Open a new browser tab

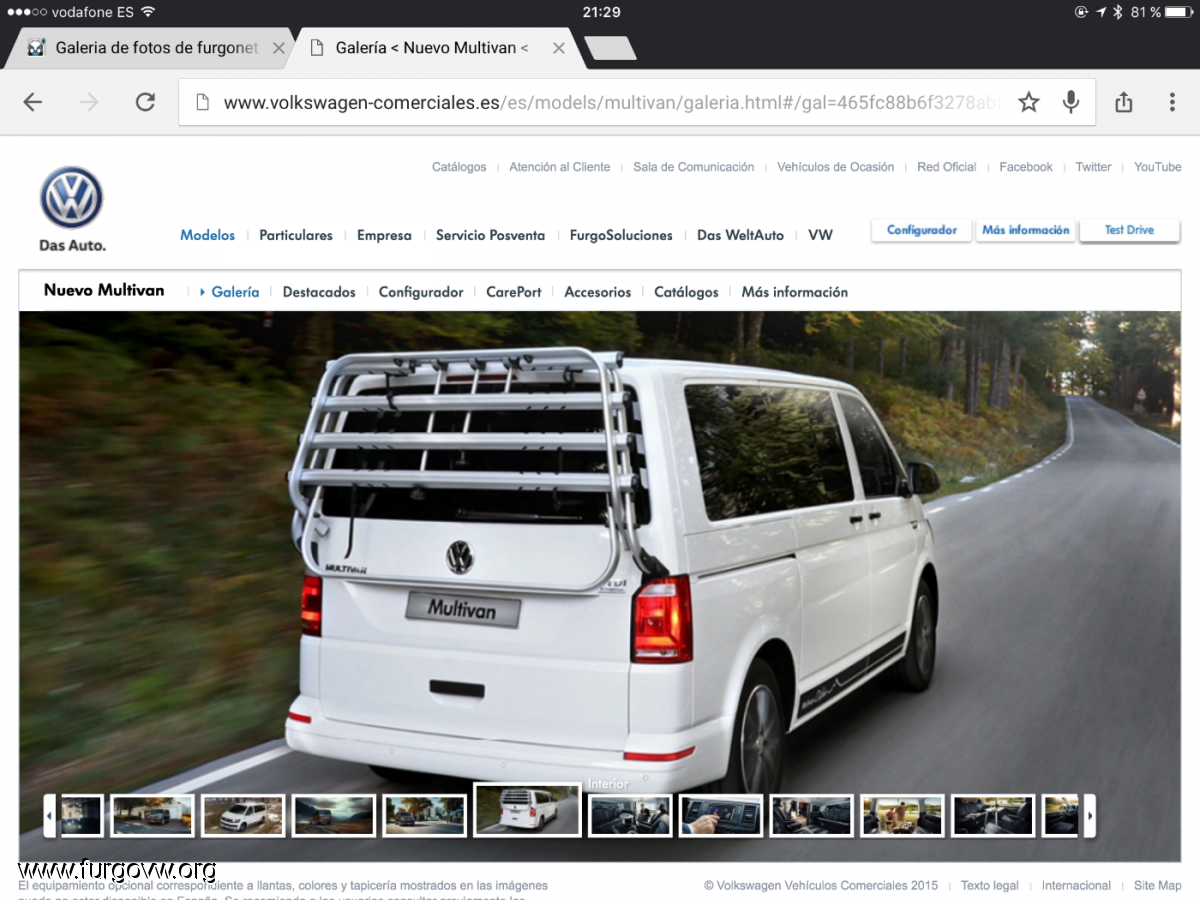click(609, 48)
